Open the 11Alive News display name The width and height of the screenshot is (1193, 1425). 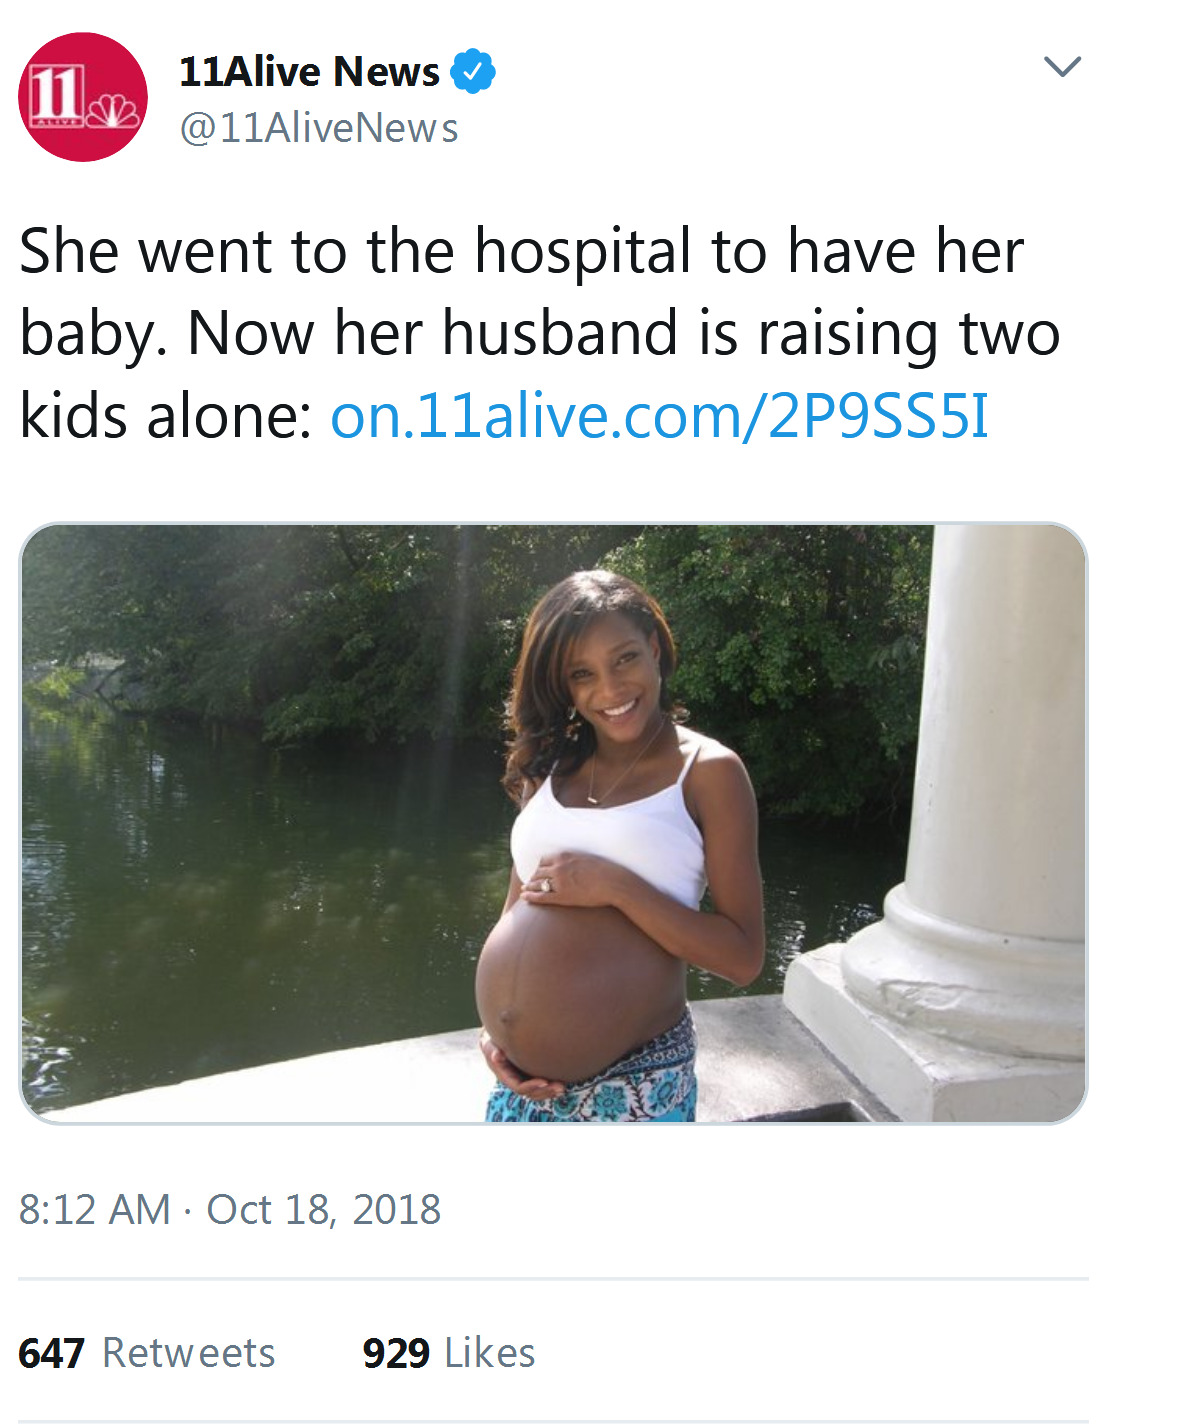tap(309, 72)
